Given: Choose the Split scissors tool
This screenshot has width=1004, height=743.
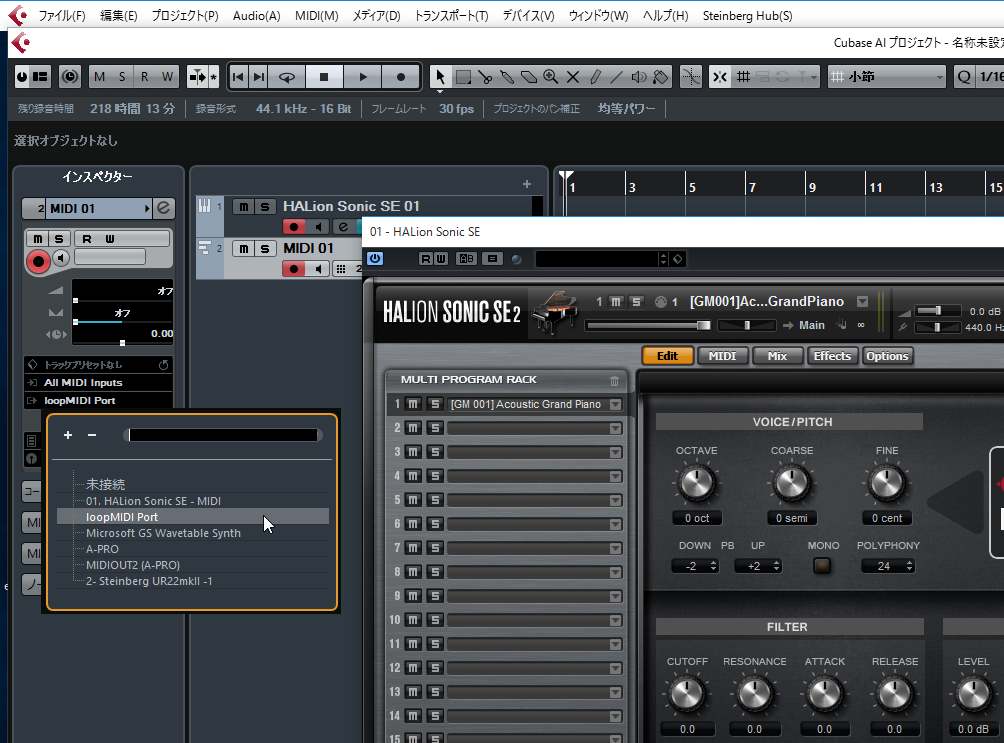Looking at the screenshot, I should (485, 78).
